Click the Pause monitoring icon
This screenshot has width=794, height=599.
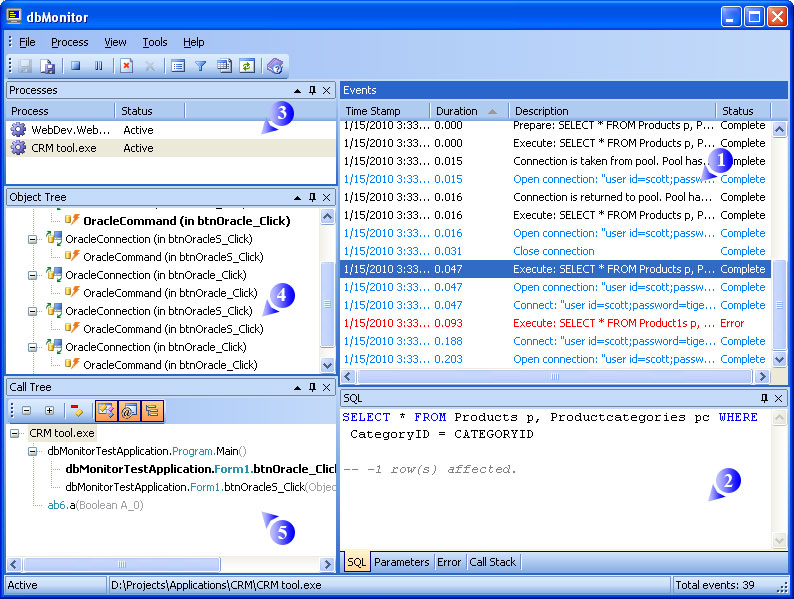pyautogui.click(x=99, y=66)
